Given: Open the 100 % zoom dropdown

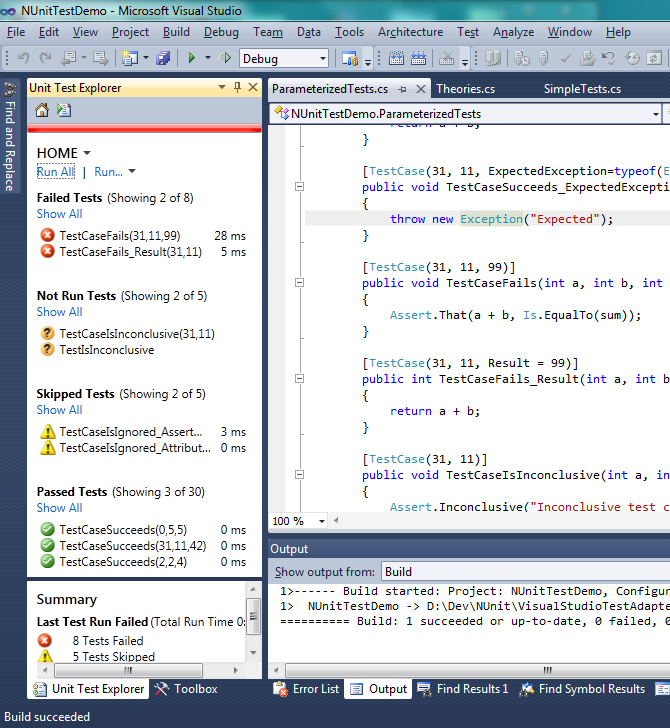Looking at the screenshot, I should pyautogui.click(x=322, y=521).
